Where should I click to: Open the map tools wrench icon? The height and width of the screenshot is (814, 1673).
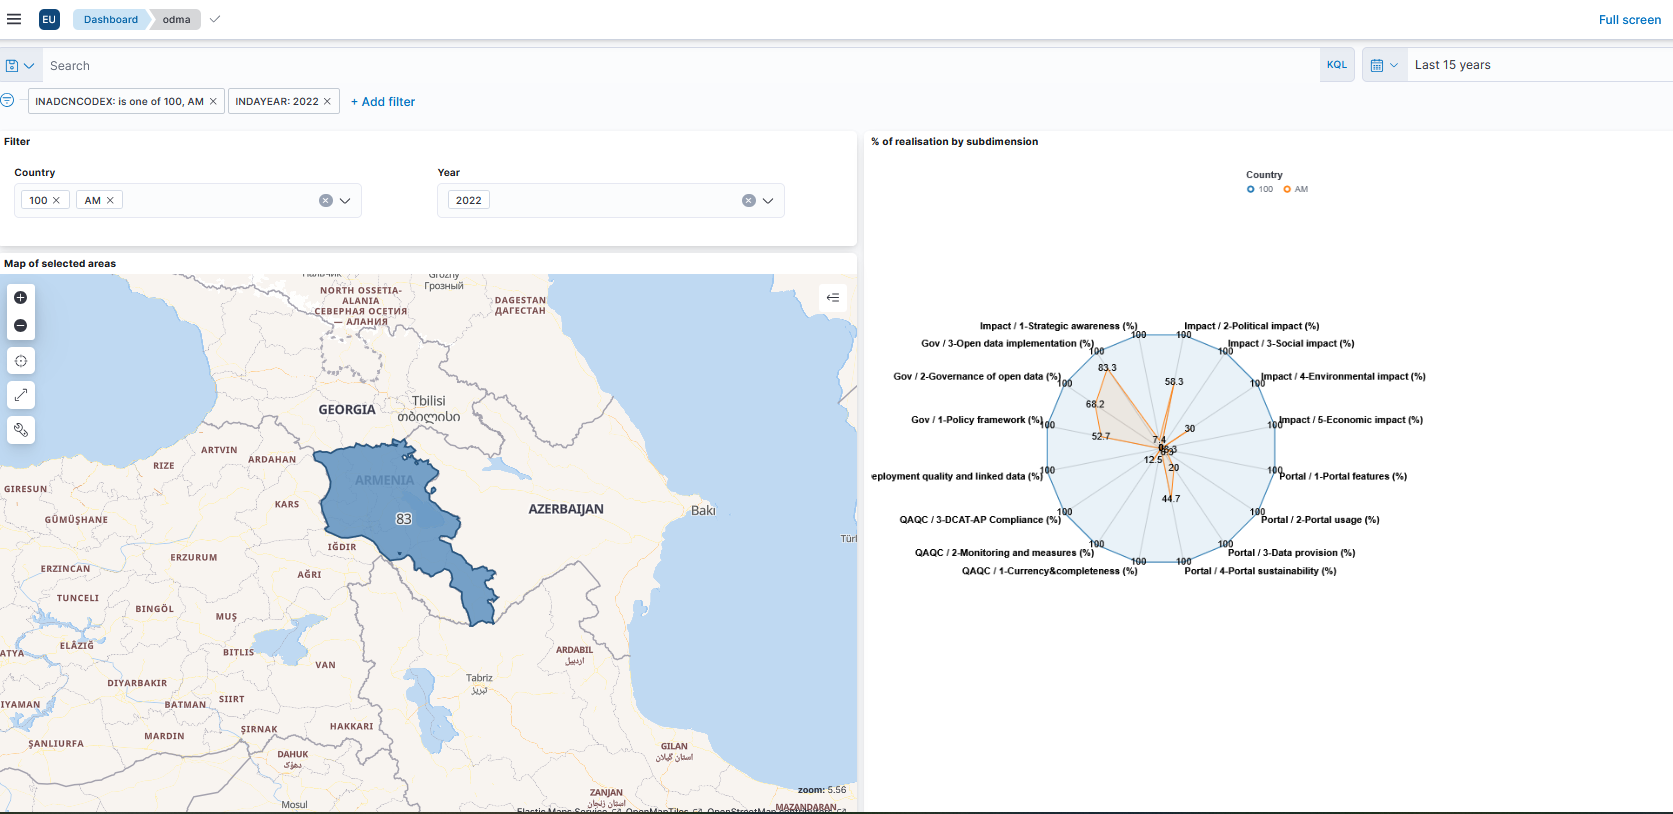20,430
